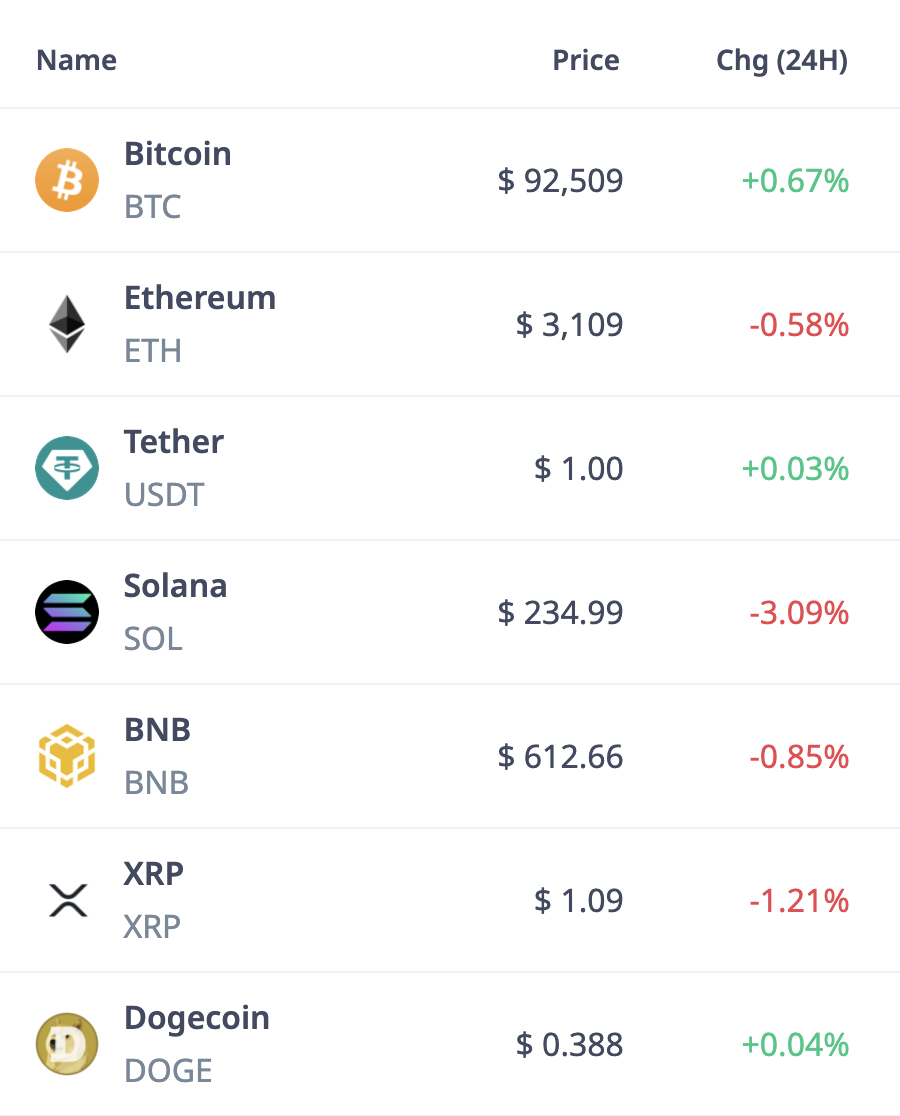Sort the list by the Name header

pyautogui.click(x=77, y=60)
